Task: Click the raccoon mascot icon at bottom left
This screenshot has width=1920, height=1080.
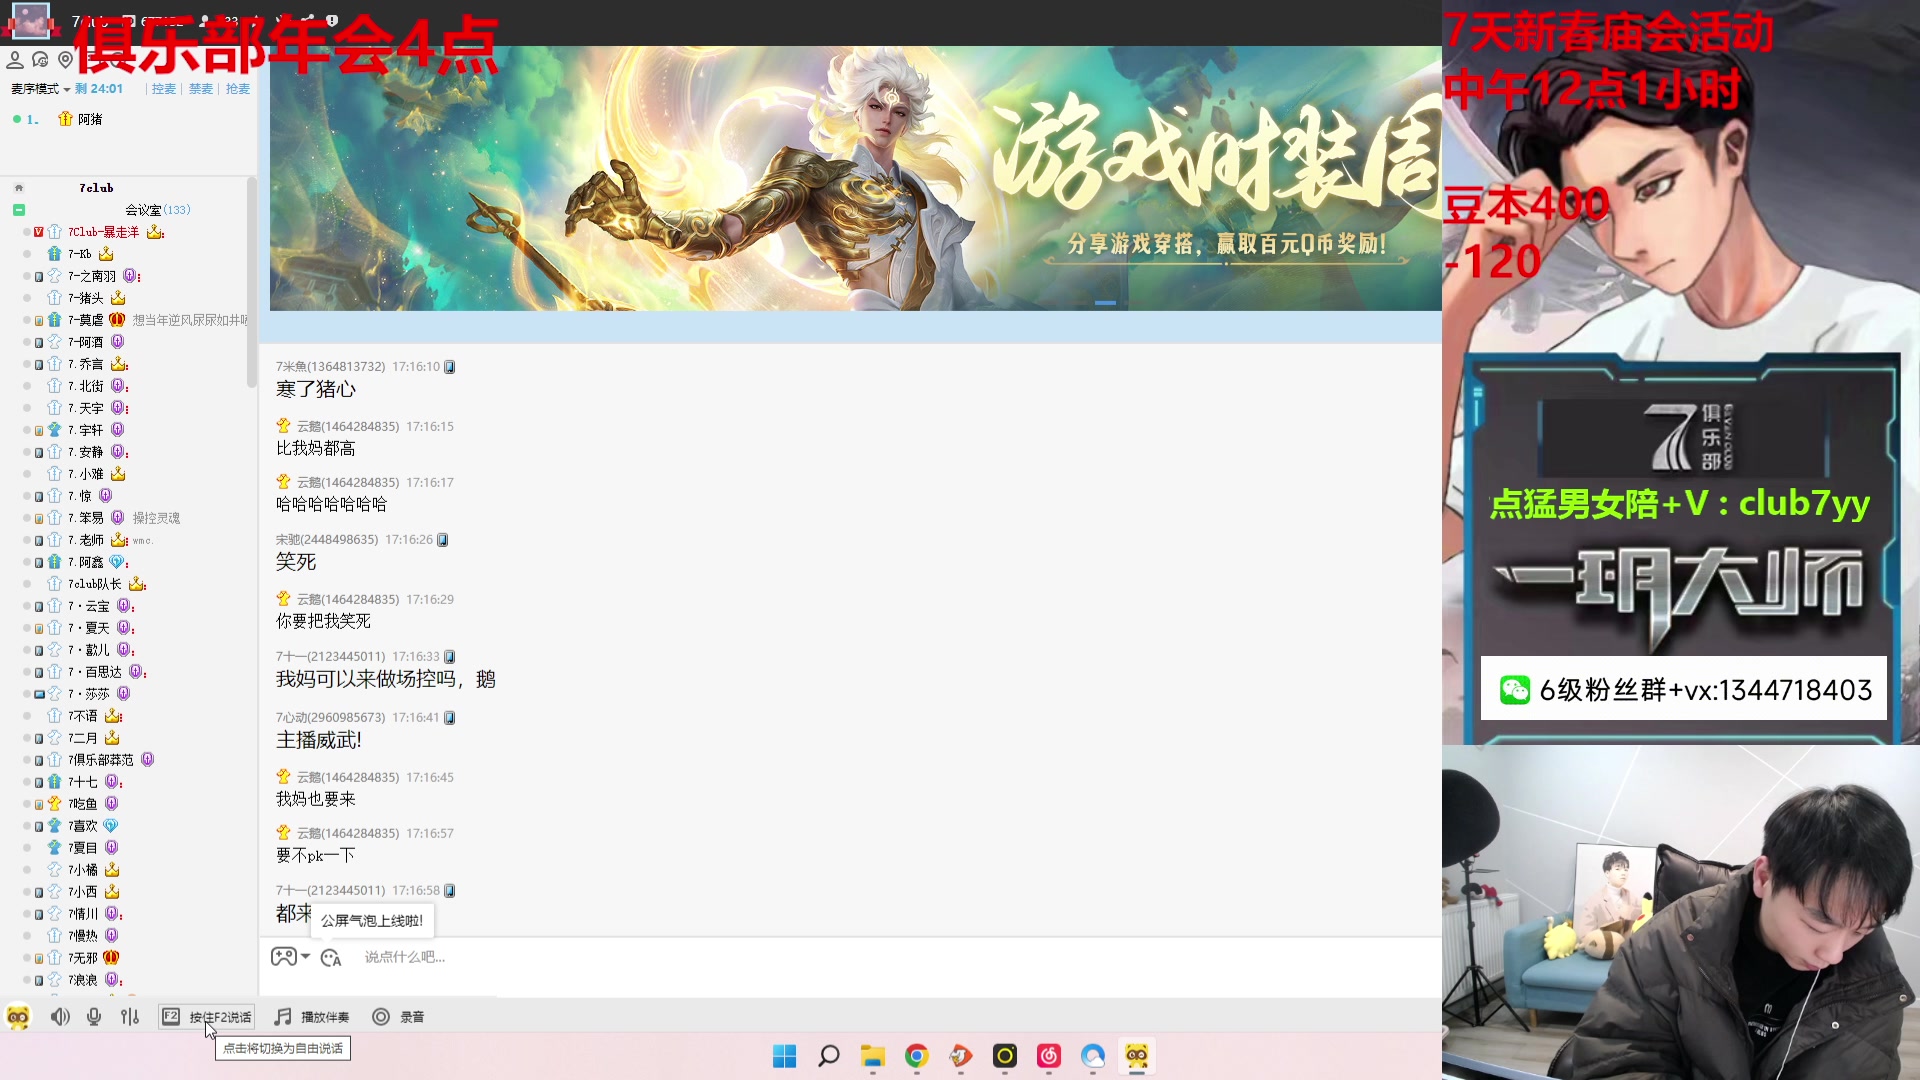Action: (18, 1017)
